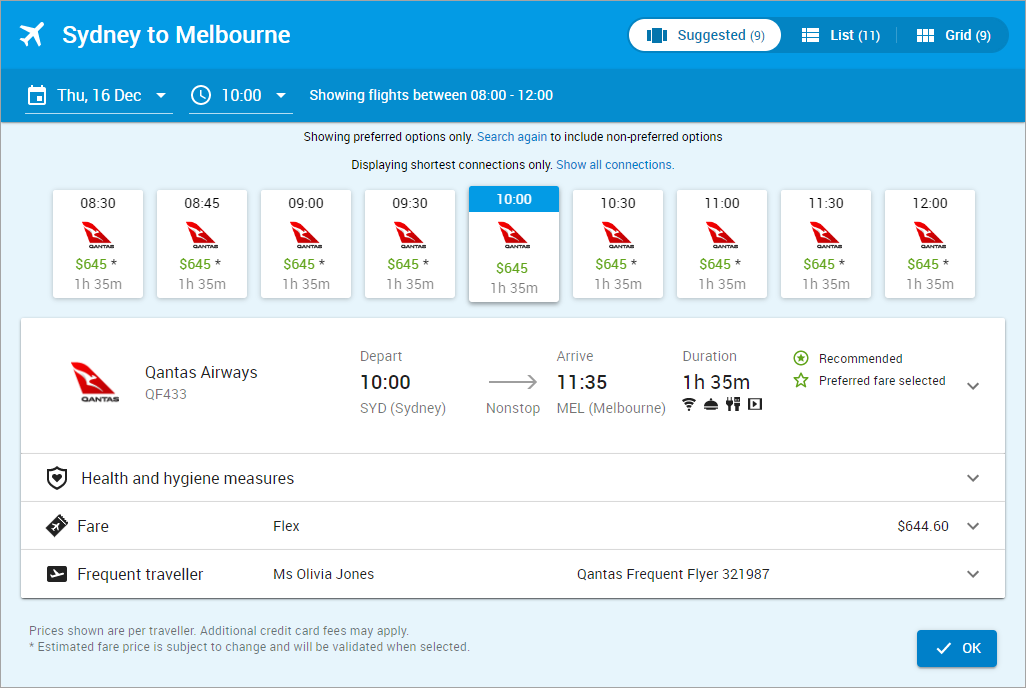The image size is (1026, 688).
Task: Click the Frequent traveller plane icon
Action: click(57, 574)
